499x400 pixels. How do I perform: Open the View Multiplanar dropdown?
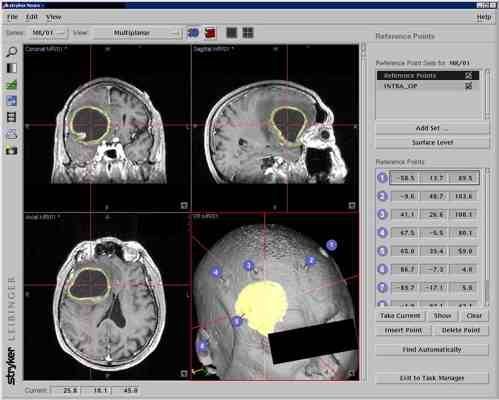pyautogui.click(x=138, y=33)
